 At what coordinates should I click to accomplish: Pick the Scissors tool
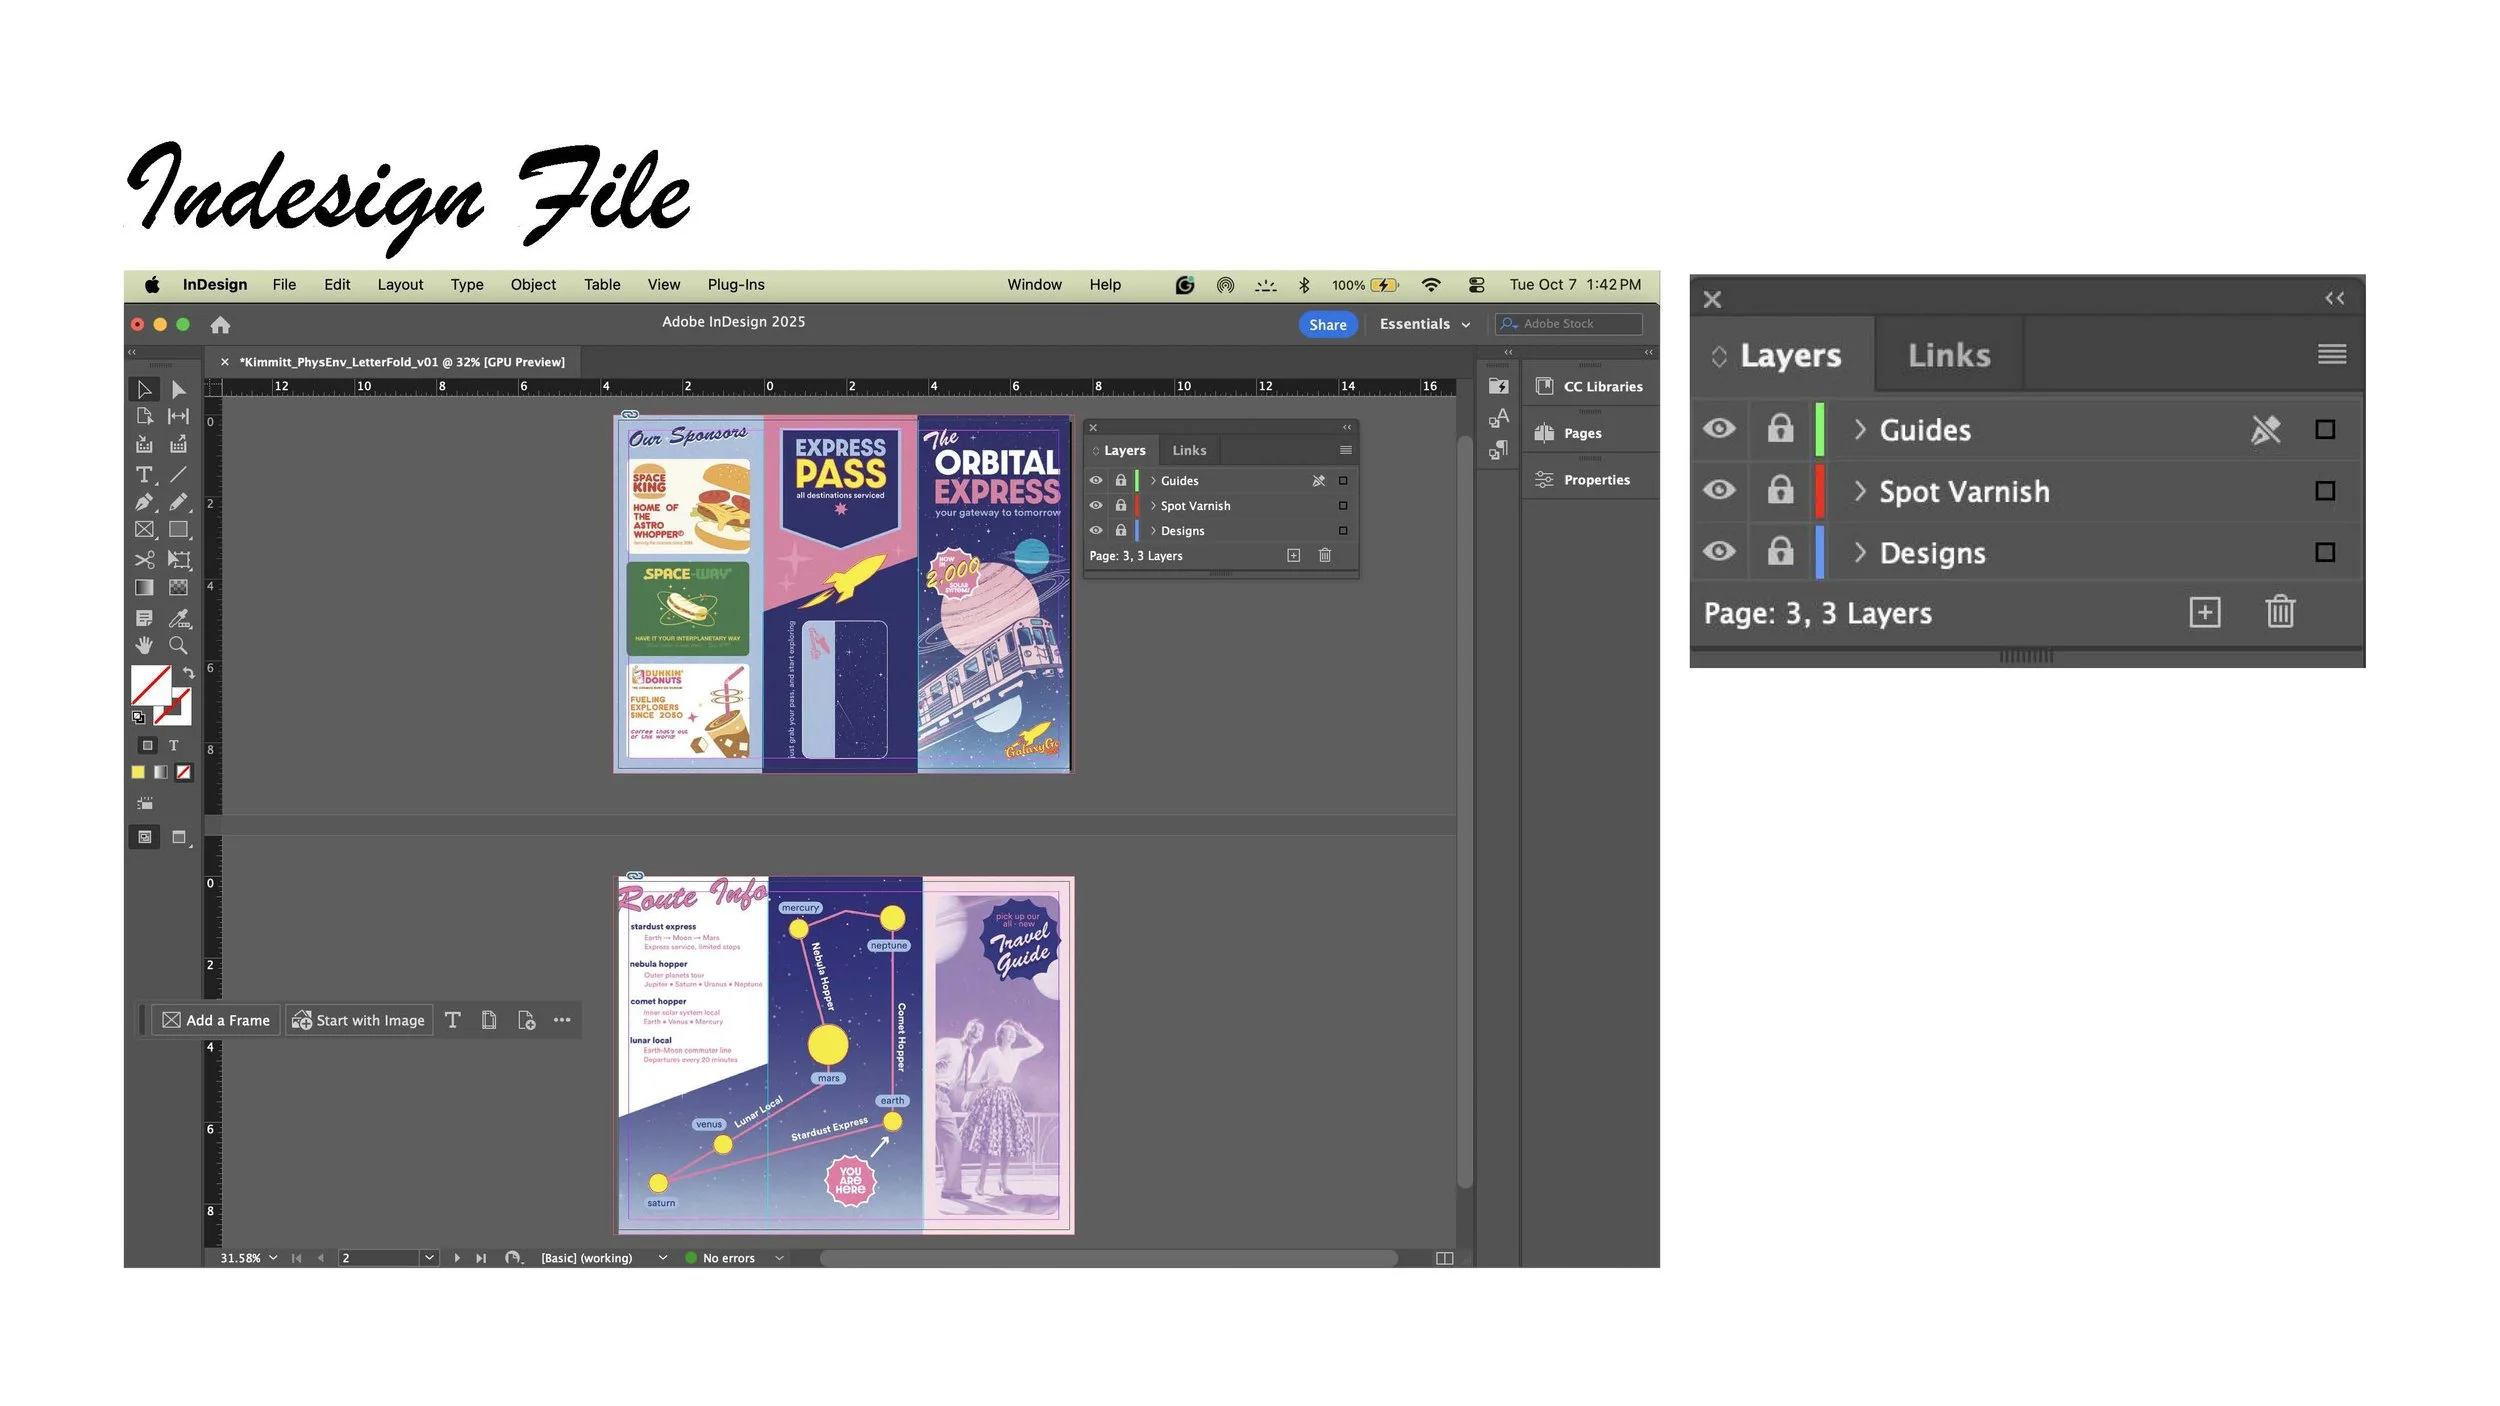(144, 559)
